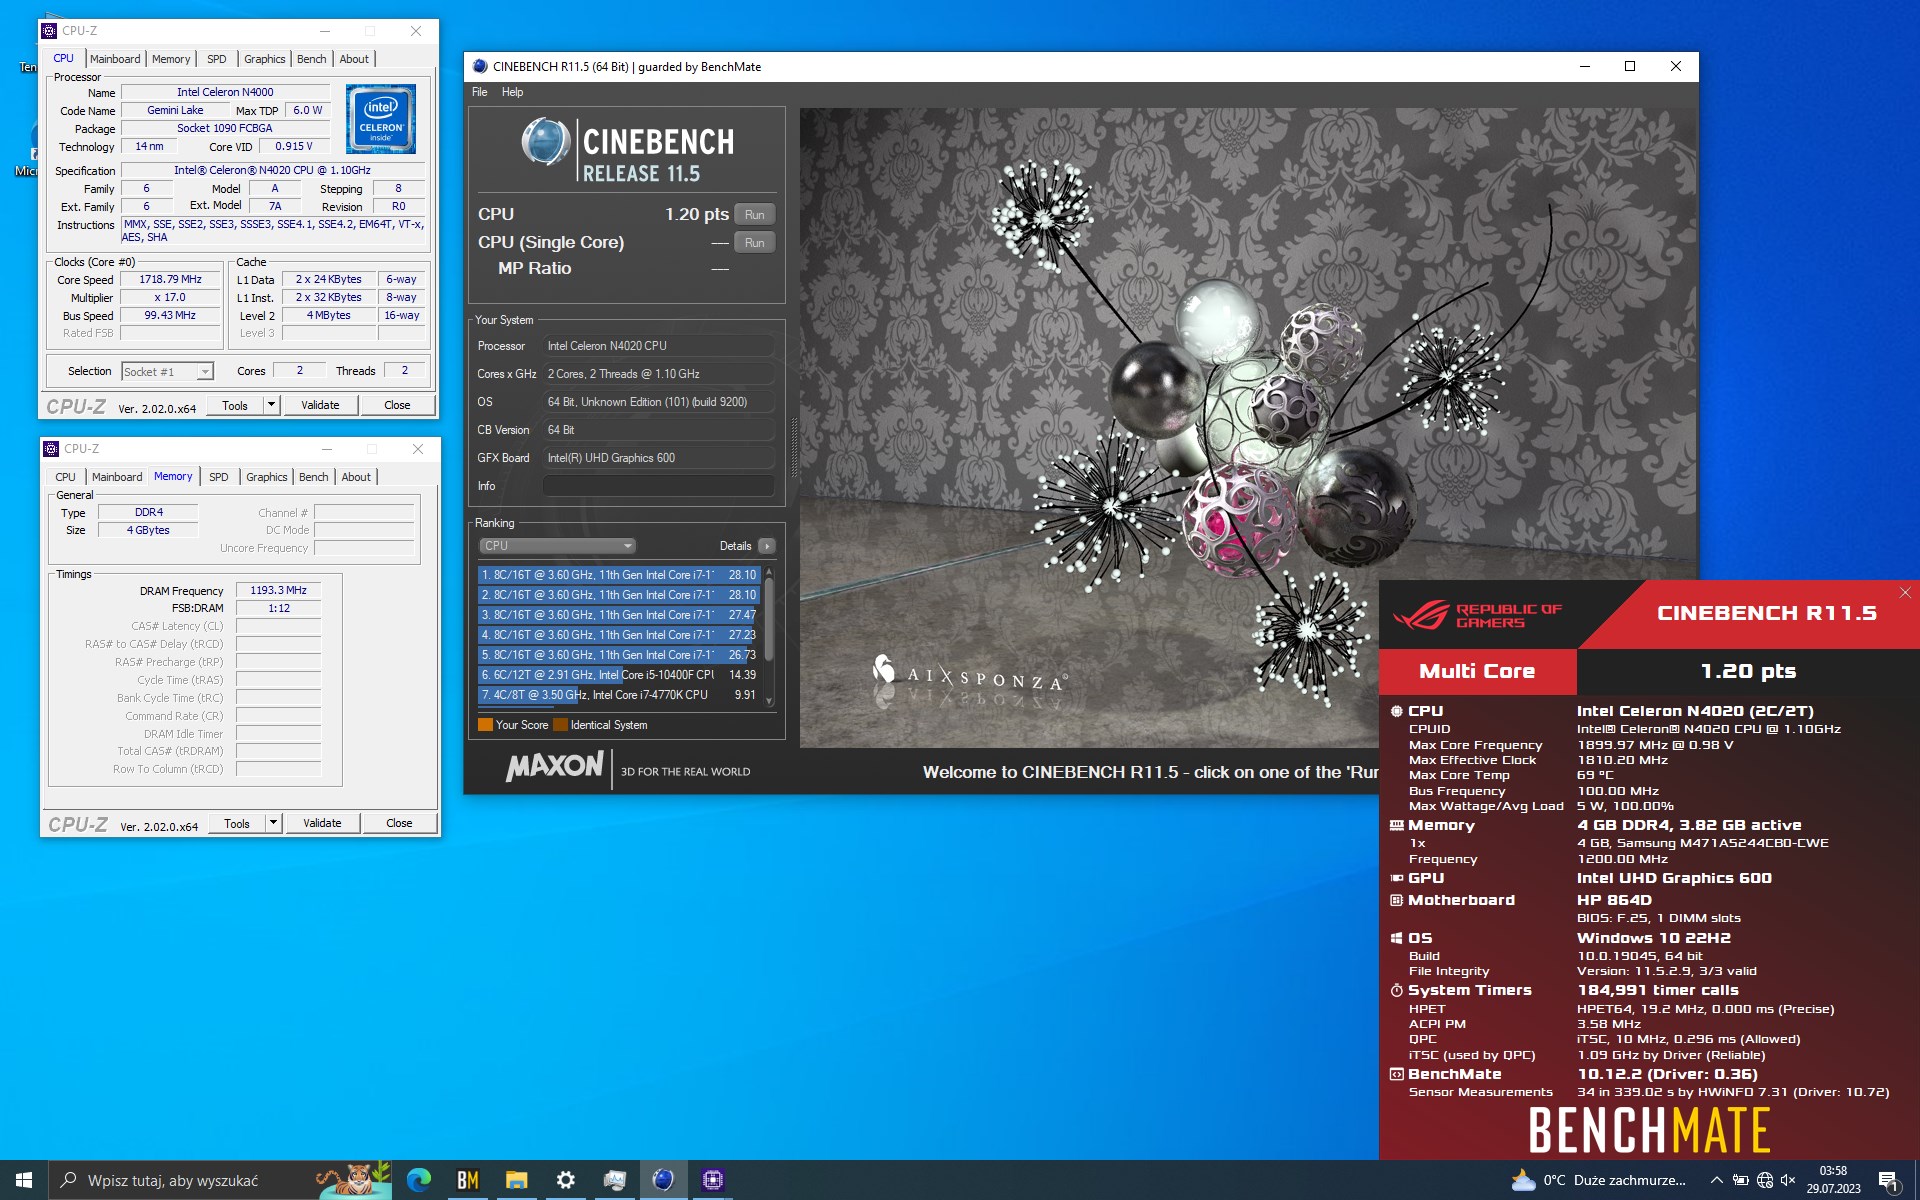1920x1200 pixels.
Task: Click the OS Windows icon in BenchMate panel
Action: point(1397,938)
